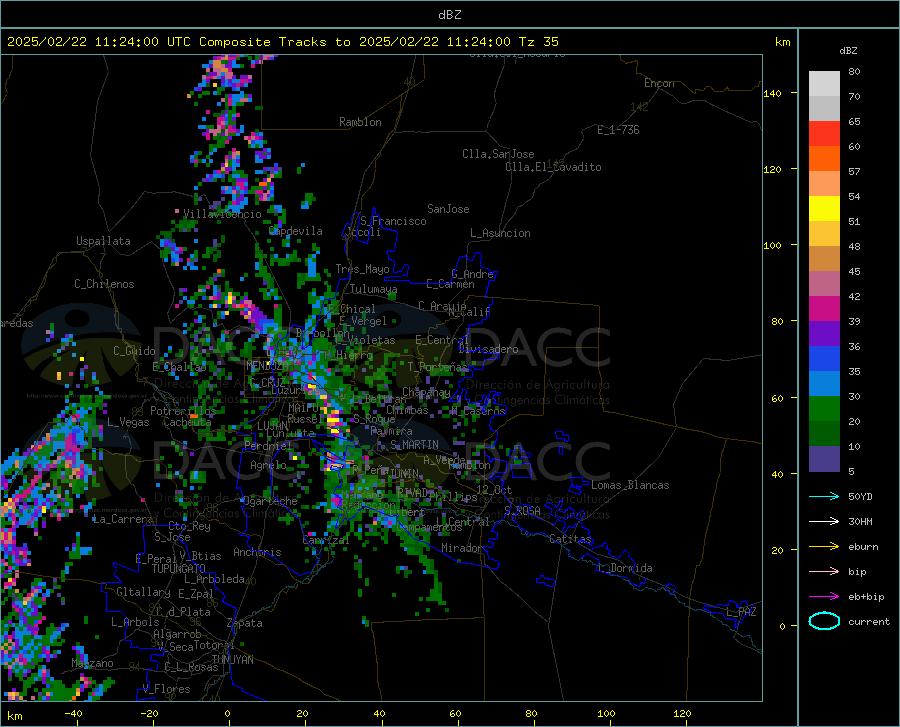Select the 'TUPUNGATO' map label
This screenshot has height=727, width=900.
coord(179,569)
